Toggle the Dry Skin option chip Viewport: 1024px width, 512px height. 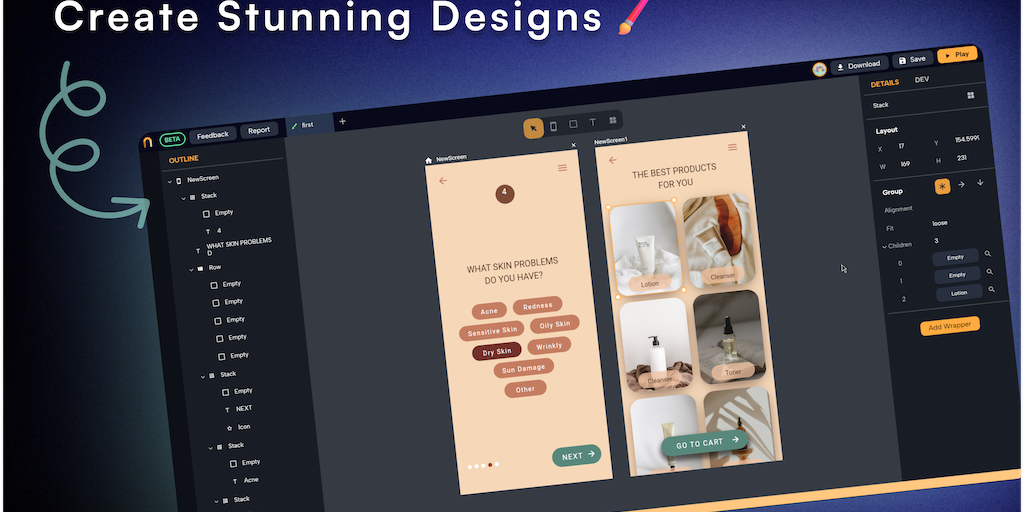click(497, 352)
